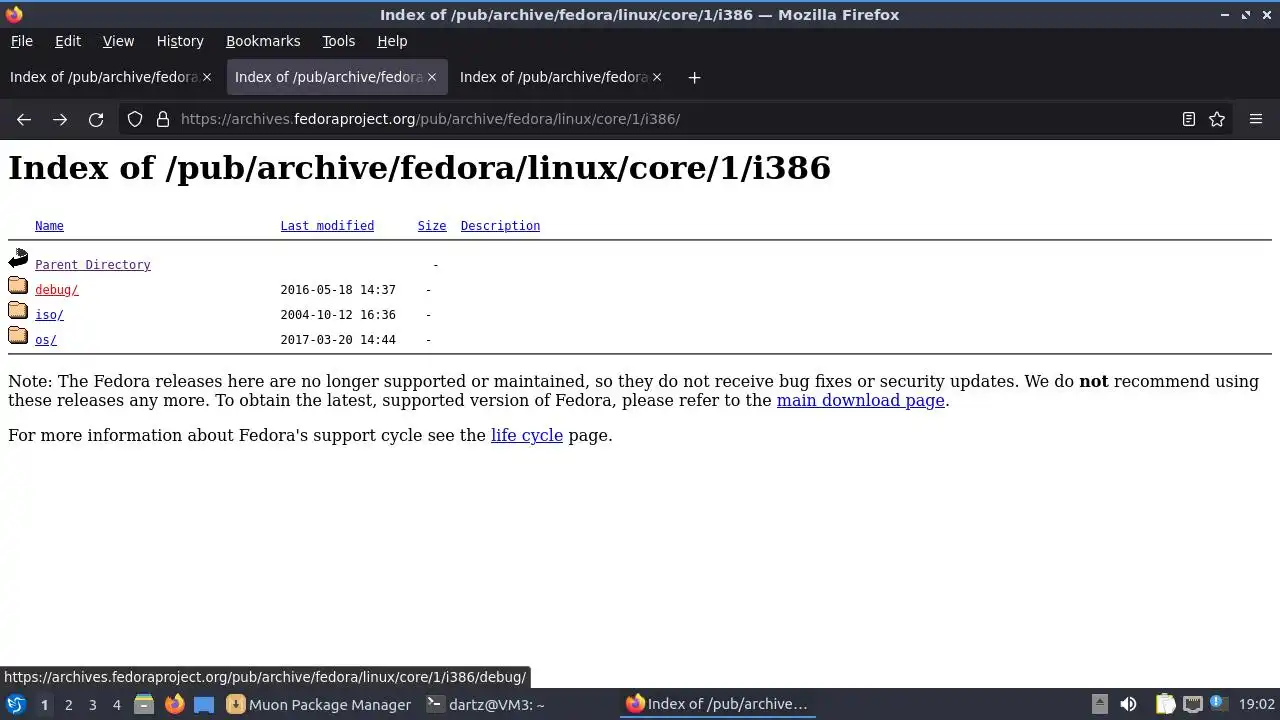This screenshot has width=1280, height=720.
Task: Click the taskbar clock showing 19:02
Action: point(1256,705)
